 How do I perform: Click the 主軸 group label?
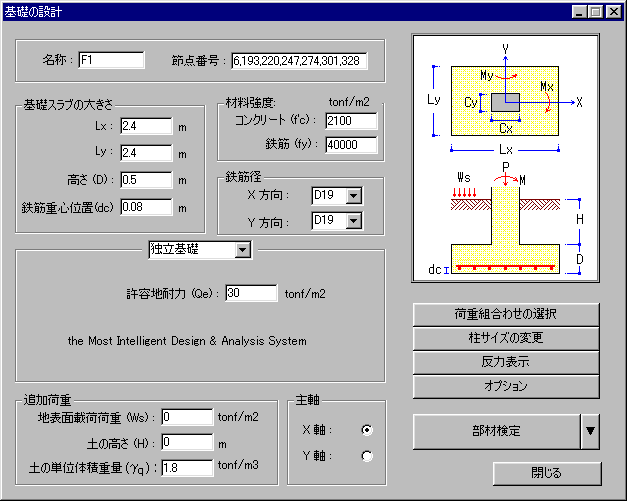tap(307, 400)
